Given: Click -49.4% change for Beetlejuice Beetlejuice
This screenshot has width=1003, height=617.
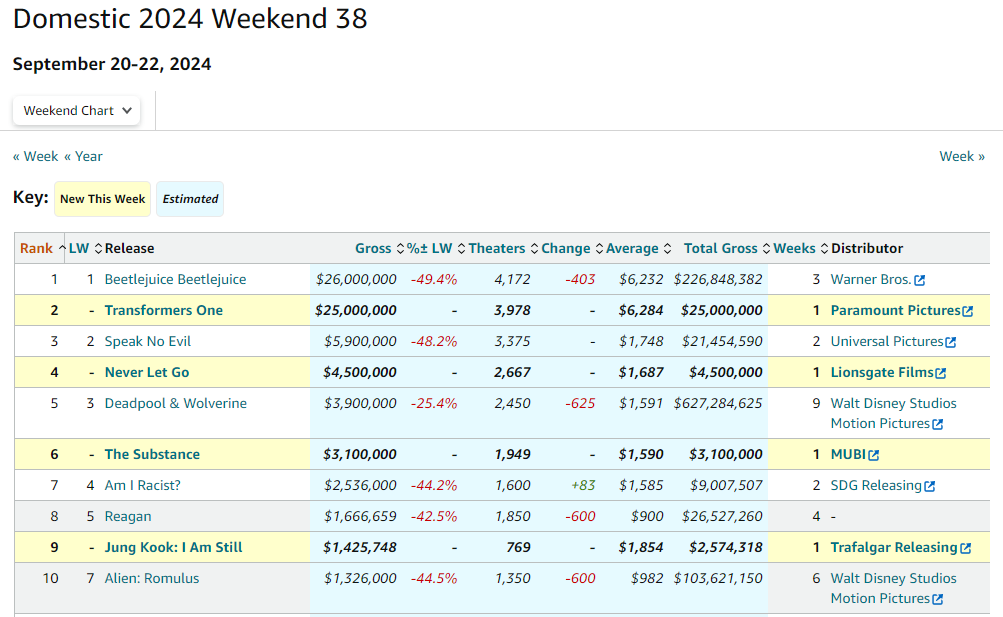Looking at the screenshot, I should click(x=434, y=279).
